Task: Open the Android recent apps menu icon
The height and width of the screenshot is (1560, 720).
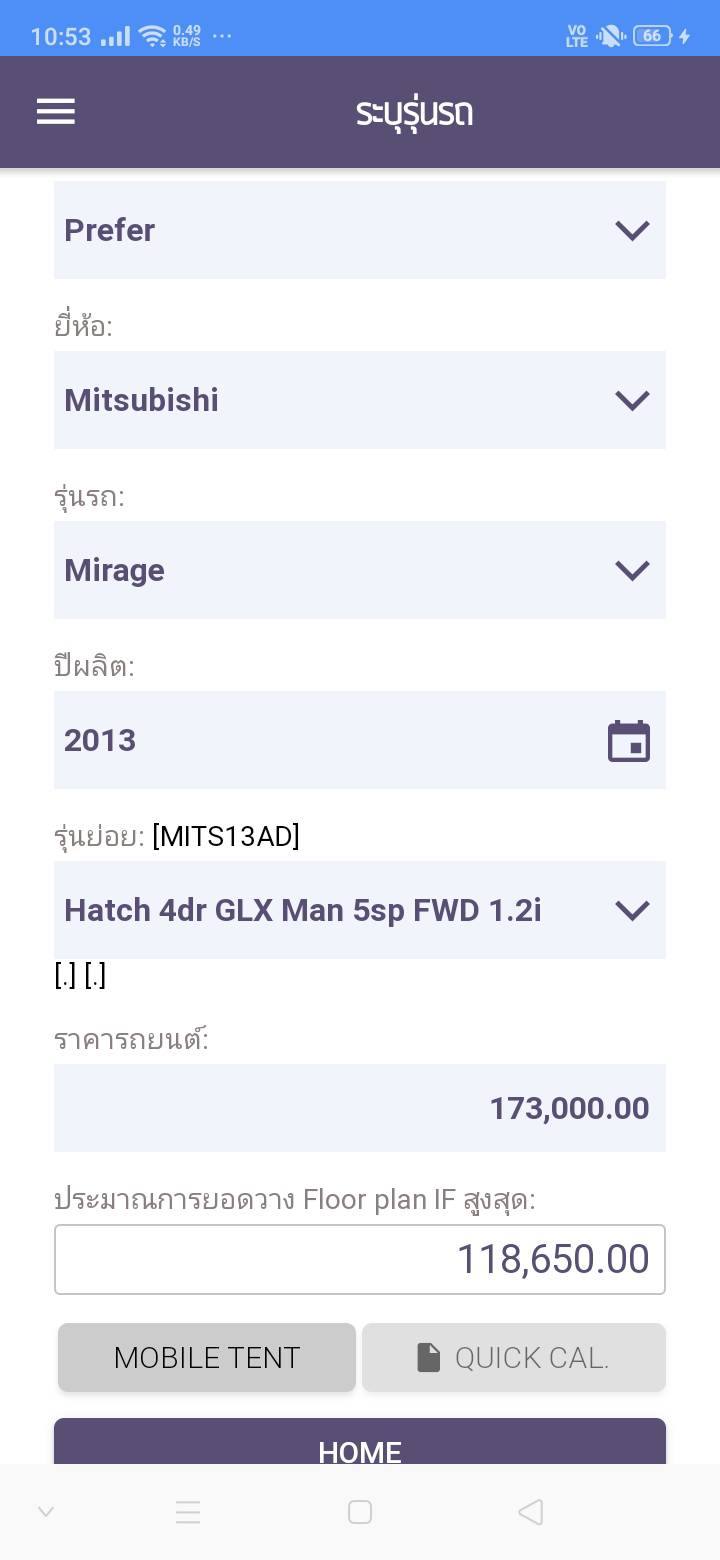Action: point(188,1512)
